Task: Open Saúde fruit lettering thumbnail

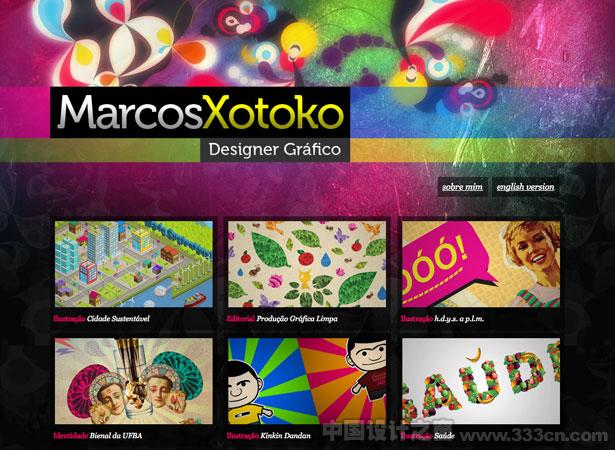Action: point(481,381)
